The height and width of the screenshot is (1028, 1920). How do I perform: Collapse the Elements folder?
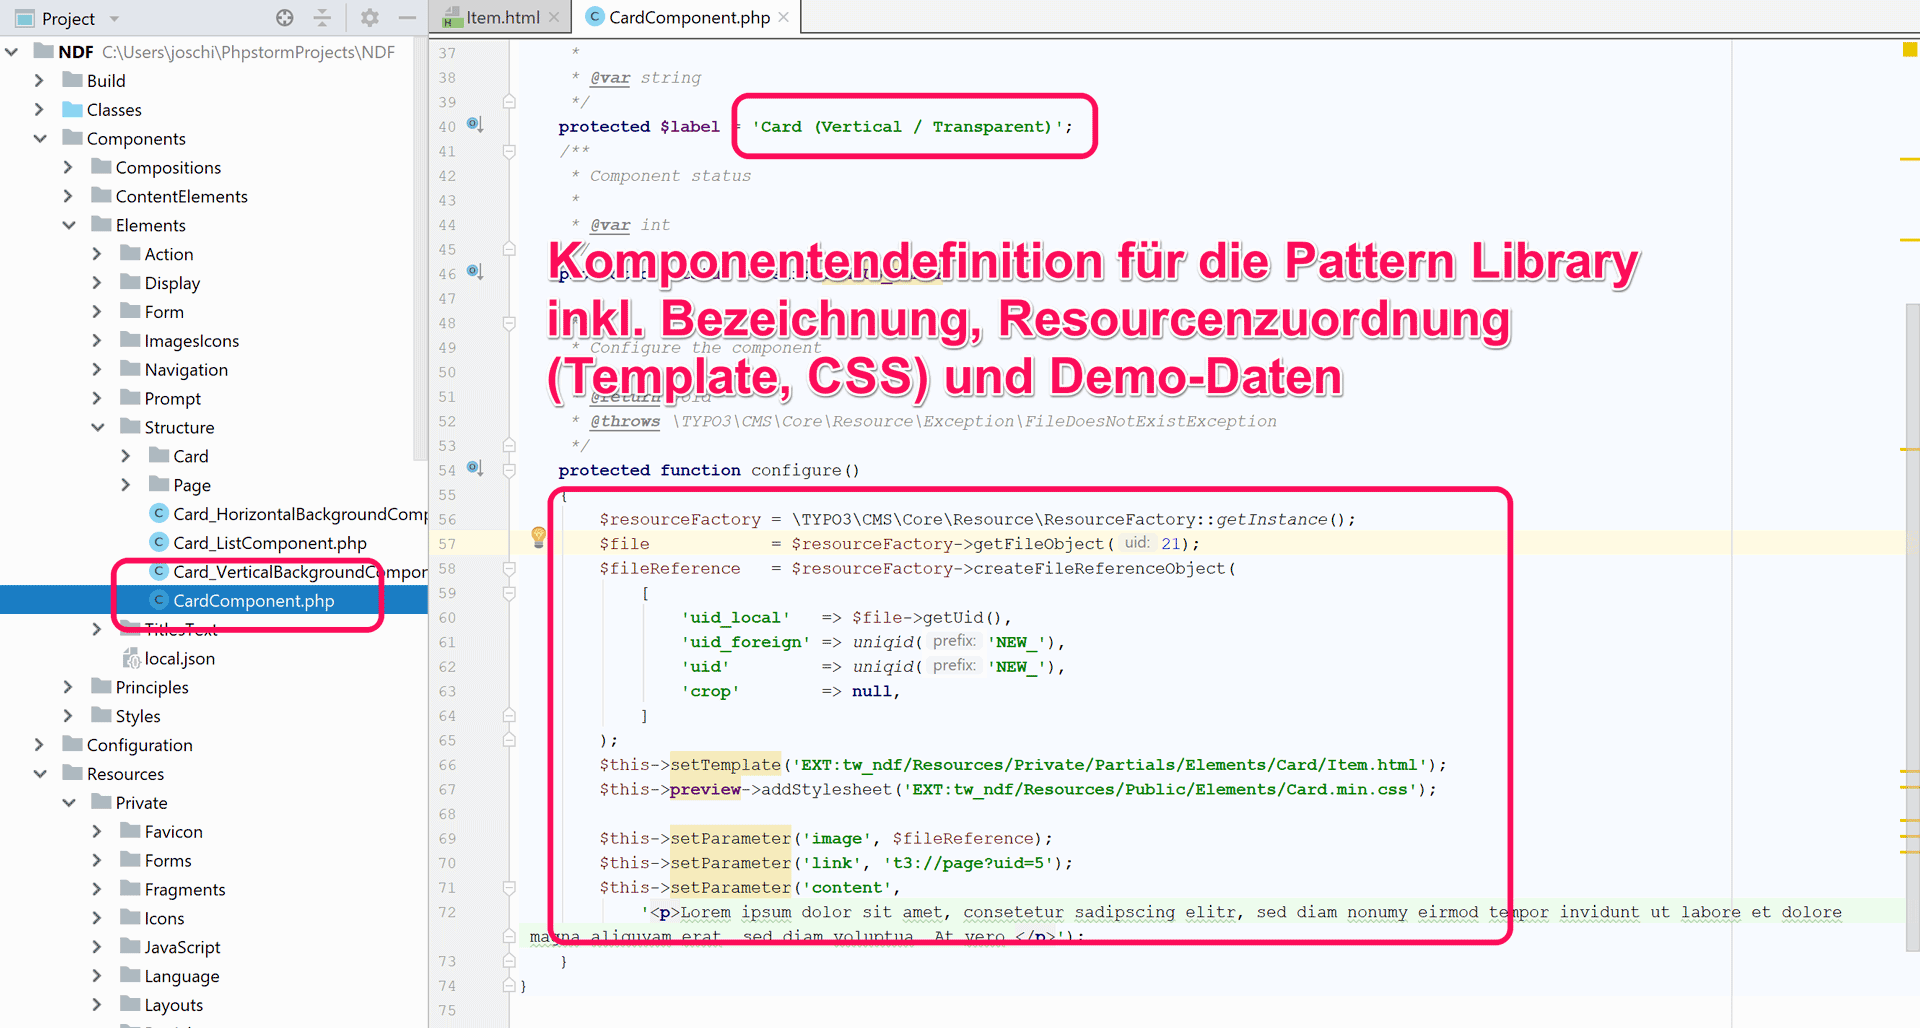[x=69, y=225]
